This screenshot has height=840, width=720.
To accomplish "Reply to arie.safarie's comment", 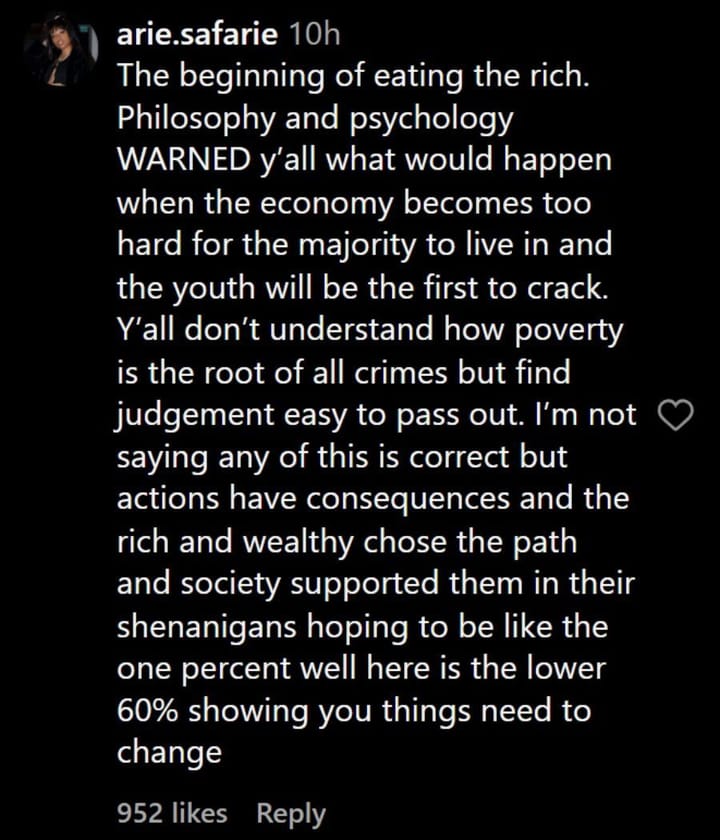I will click(291, 813).
